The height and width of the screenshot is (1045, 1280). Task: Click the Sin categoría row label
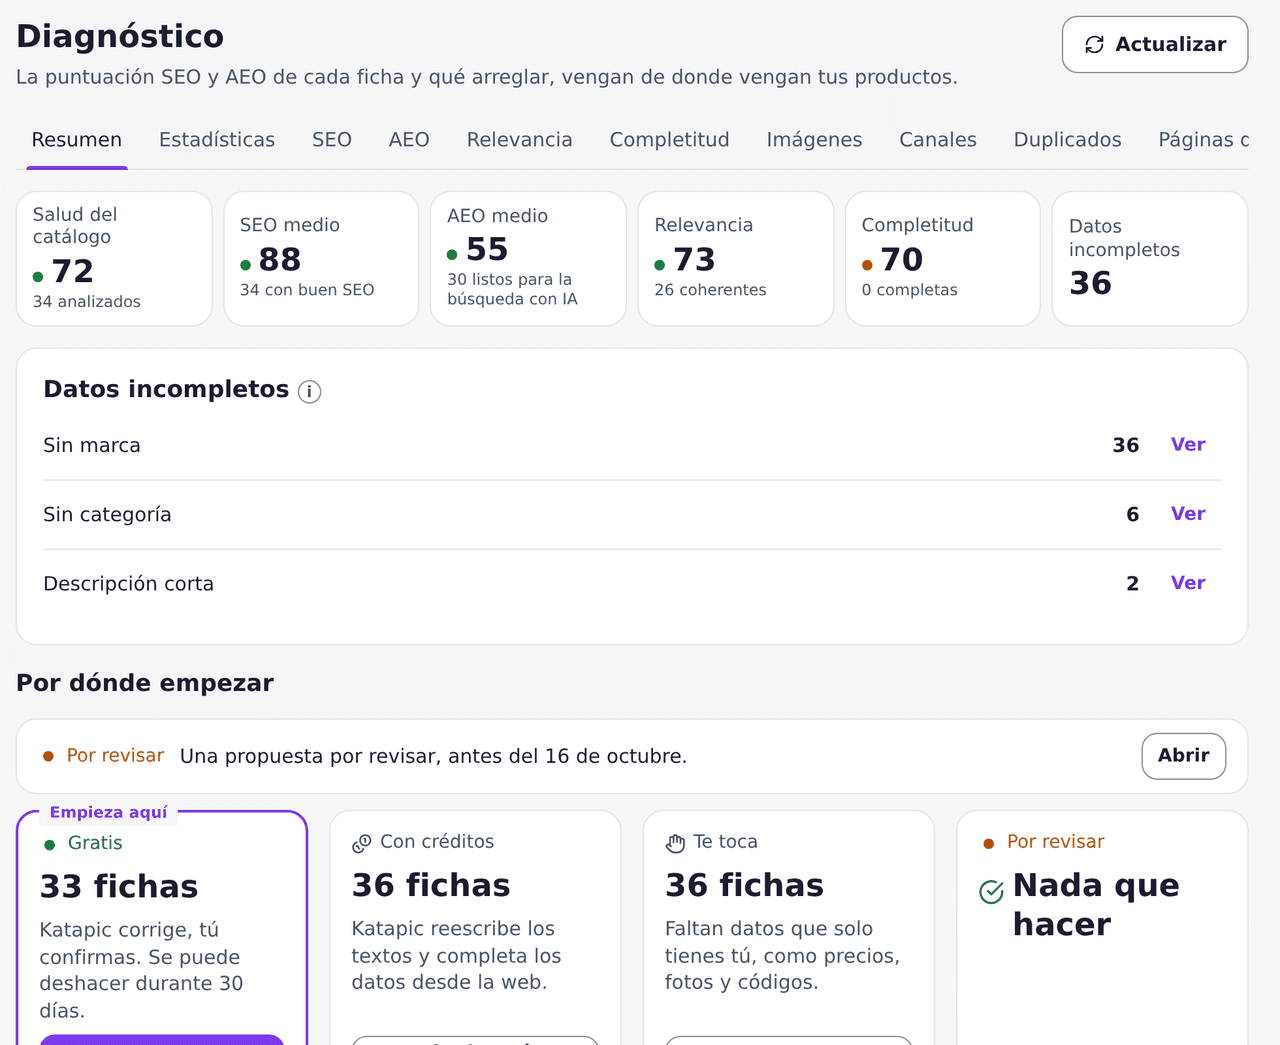pos(107,515)
